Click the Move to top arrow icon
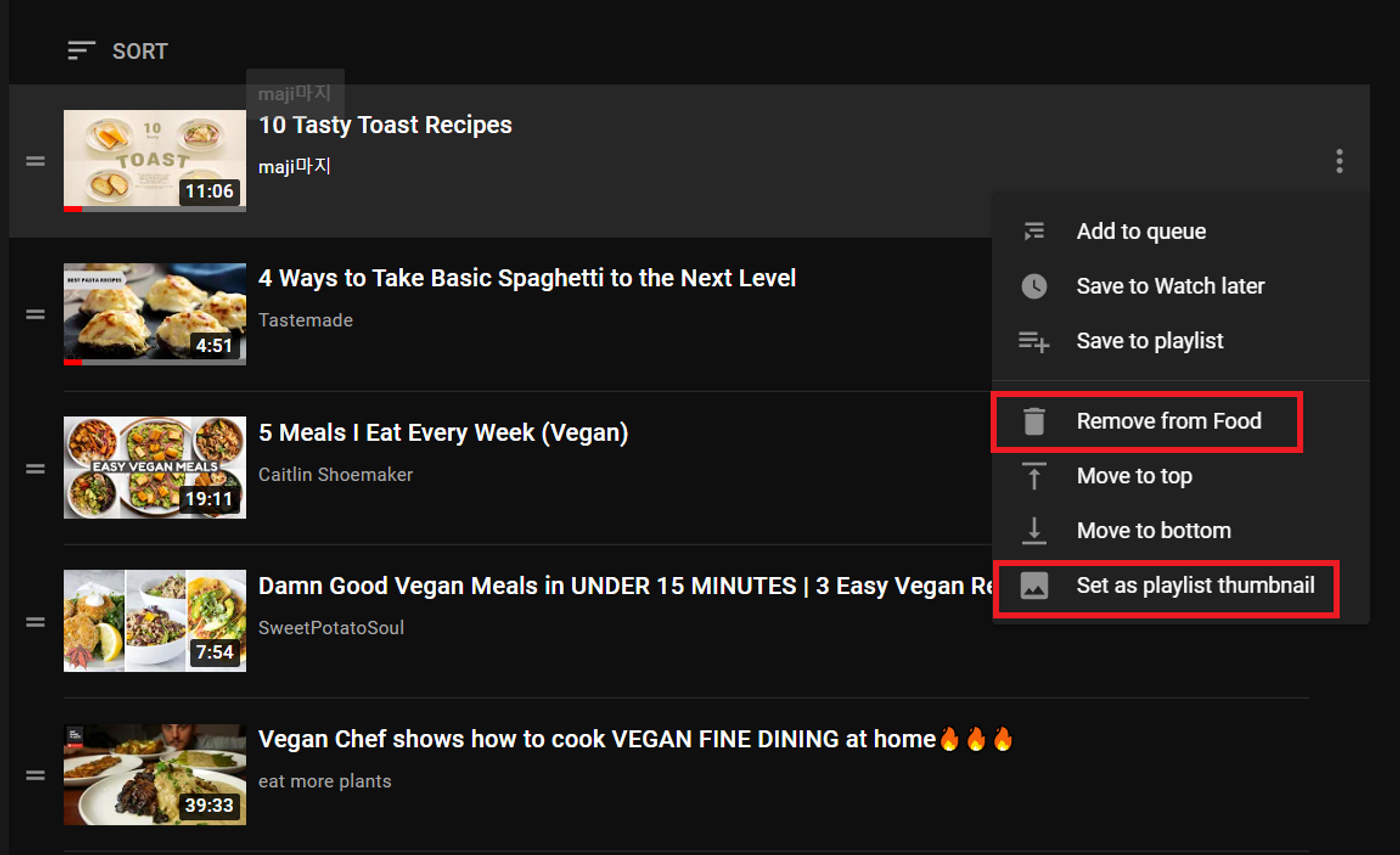The width and height of the screenshot is (1400, 855). 1035,476
